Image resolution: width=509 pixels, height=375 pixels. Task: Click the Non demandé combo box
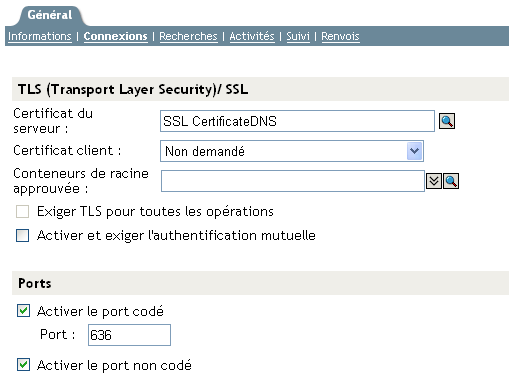(x=292, y=151)
